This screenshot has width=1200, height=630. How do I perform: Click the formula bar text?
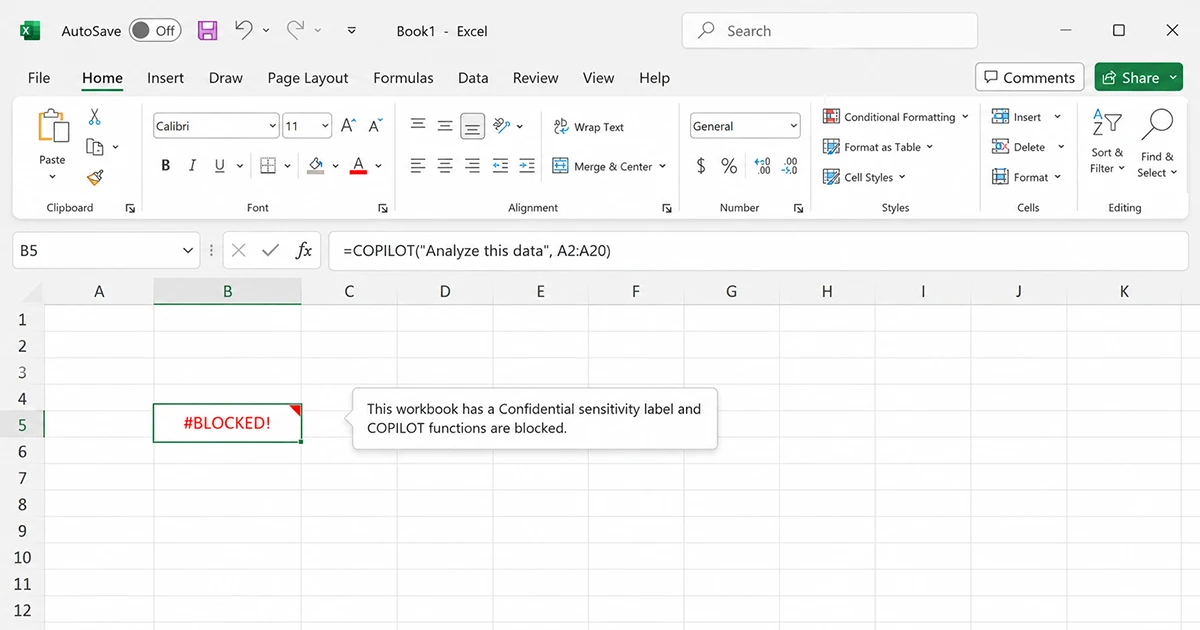[476, 251]
